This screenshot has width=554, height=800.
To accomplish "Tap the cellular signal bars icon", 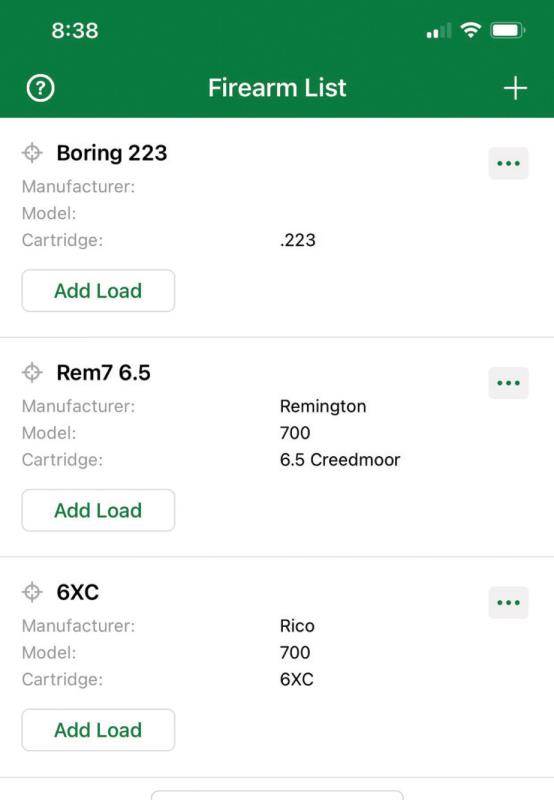I will click(x=439, y=31).
